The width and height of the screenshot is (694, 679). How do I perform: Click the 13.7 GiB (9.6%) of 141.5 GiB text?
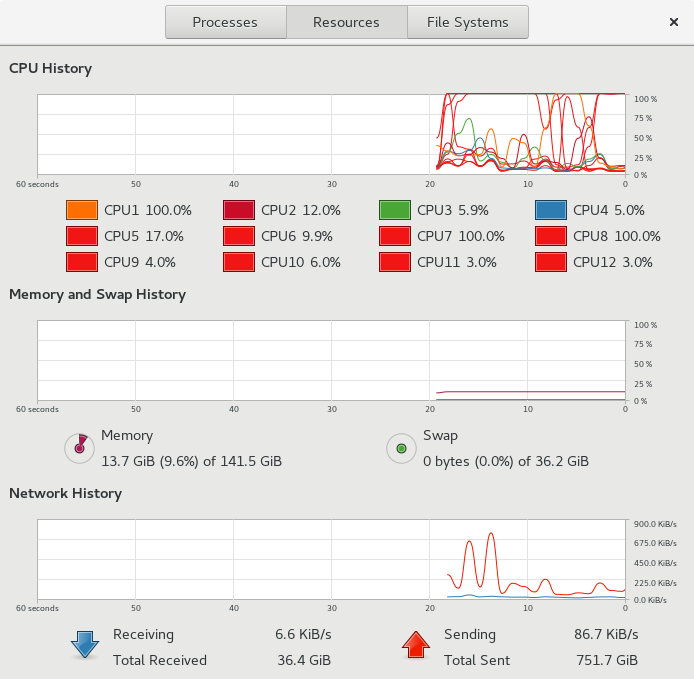click(192, 462)
